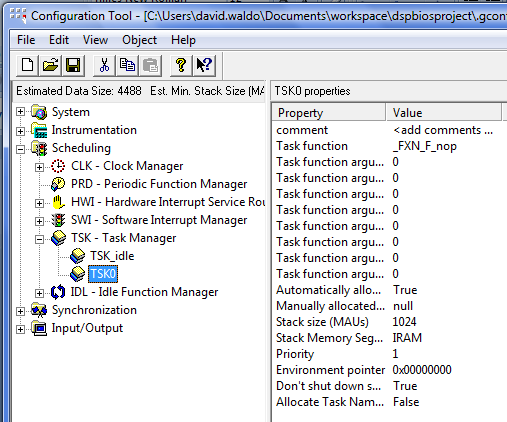Collapse the Scheduling tree node
Viewport: 507px width, 422px height.
coord(20,149)
